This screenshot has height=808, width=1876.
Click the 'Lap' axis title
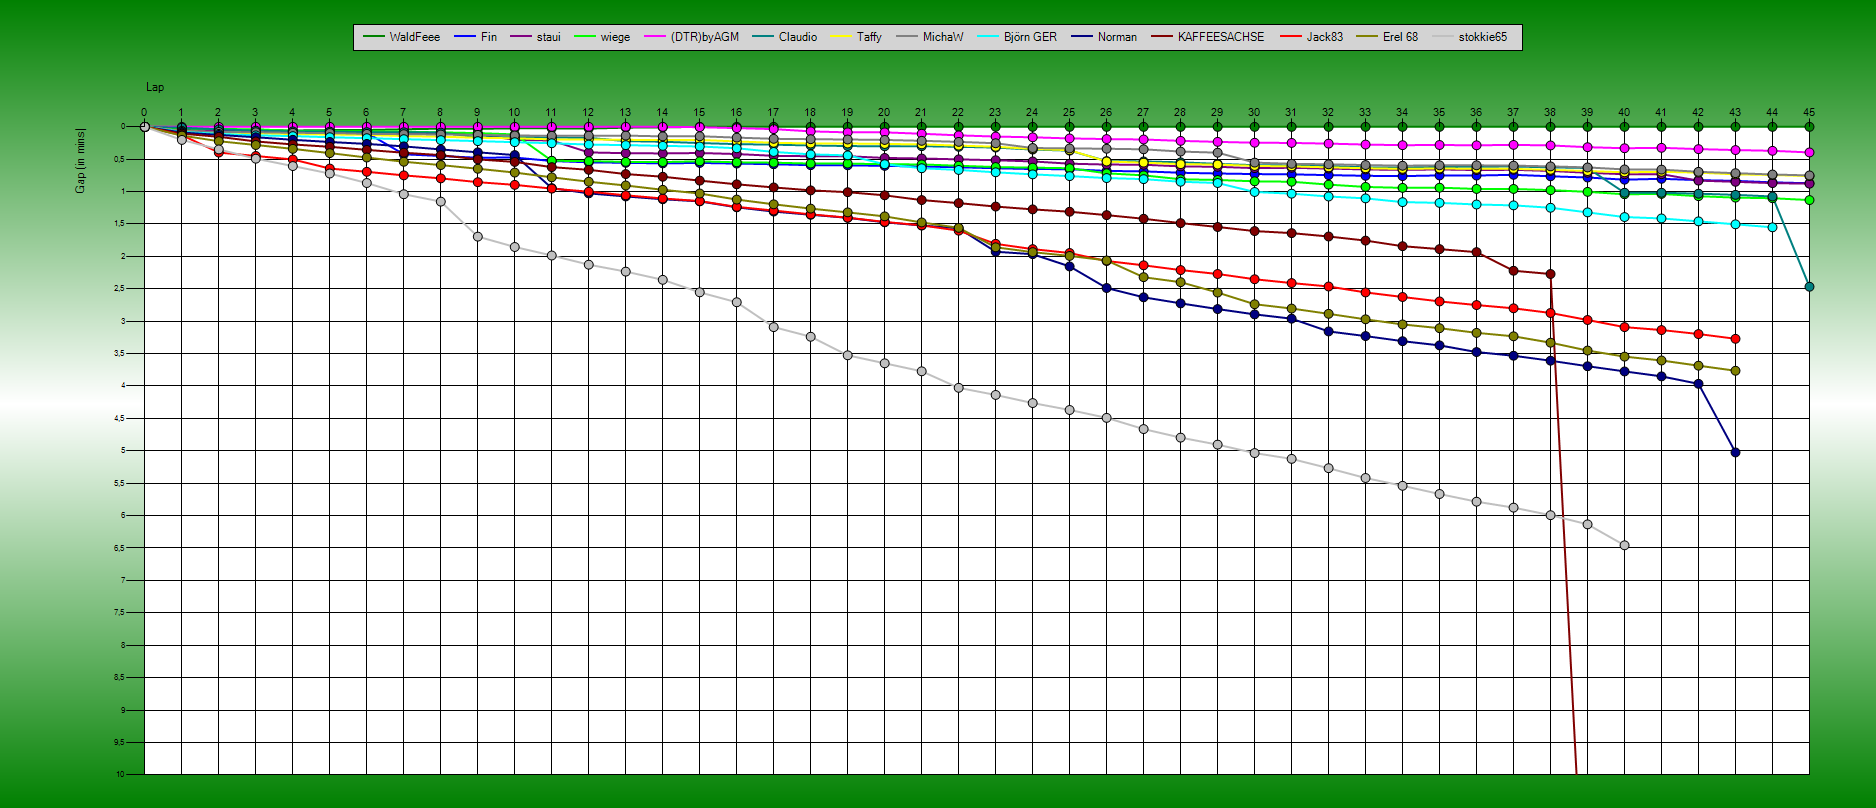coord(155,88)
